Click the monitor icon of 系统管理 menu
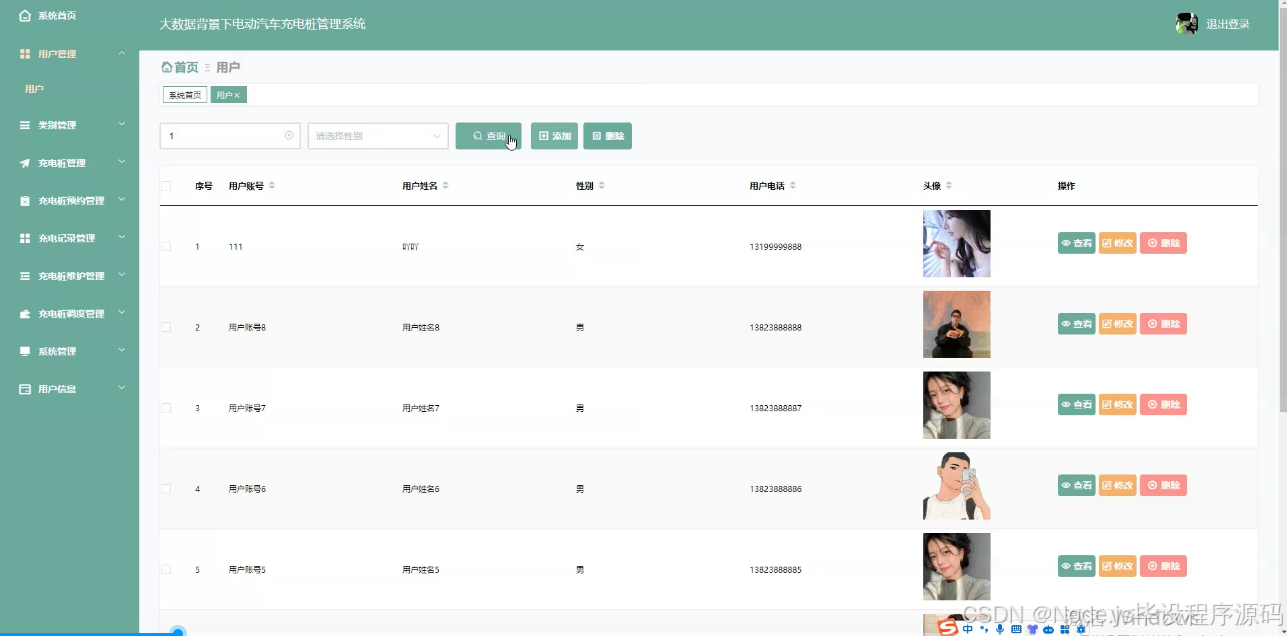1287x636 pixels. pos(25,352)
